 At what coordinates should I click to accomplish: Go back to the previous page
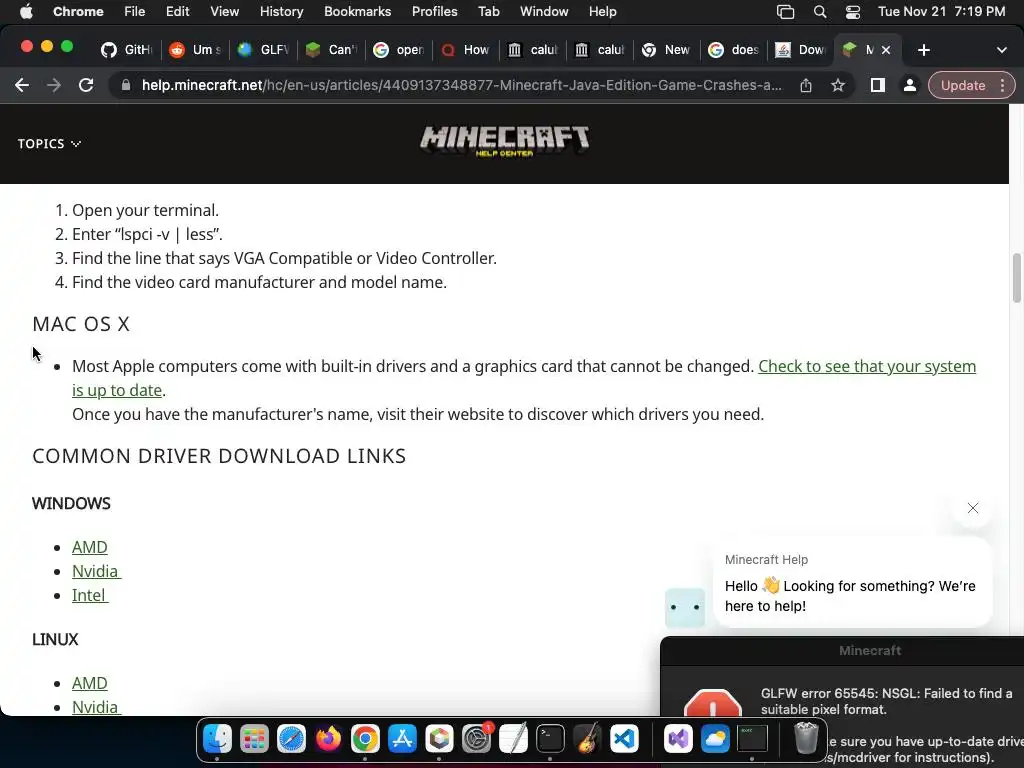pyautogui.click(x=22, y=85)
